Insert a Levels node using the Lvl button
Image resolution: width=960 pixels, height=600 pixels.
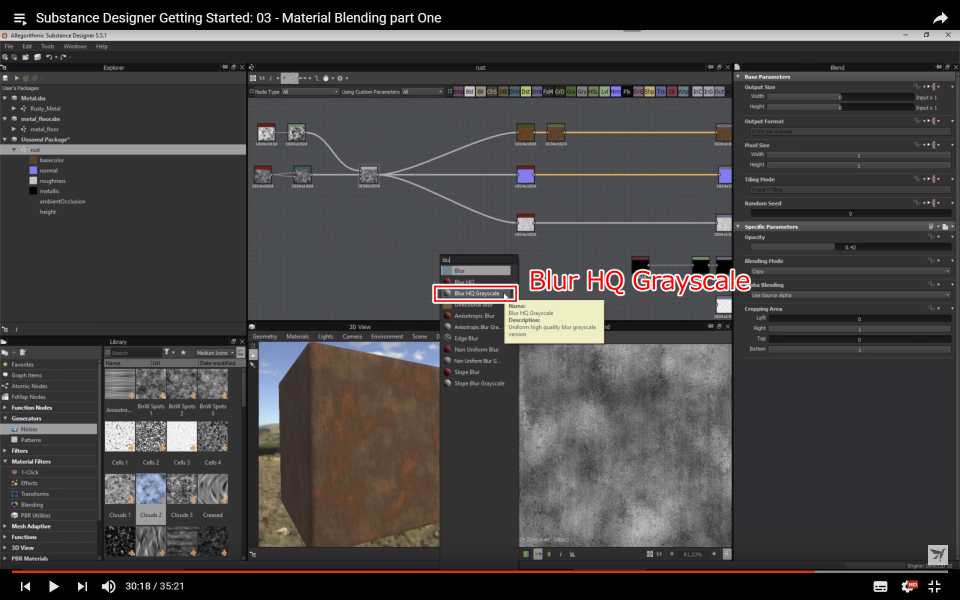pos(604,91)
